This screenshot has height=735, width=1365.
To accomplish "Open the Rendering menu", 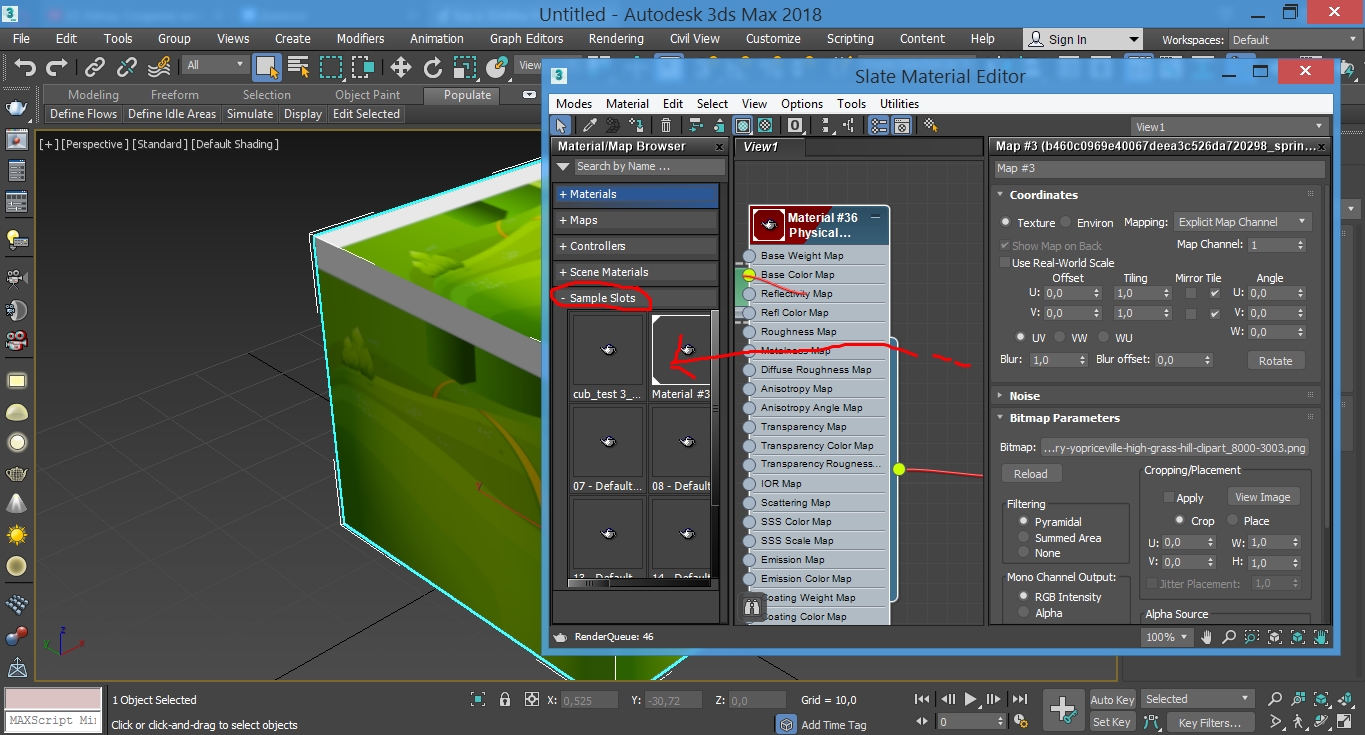I will tap(616, 39).
